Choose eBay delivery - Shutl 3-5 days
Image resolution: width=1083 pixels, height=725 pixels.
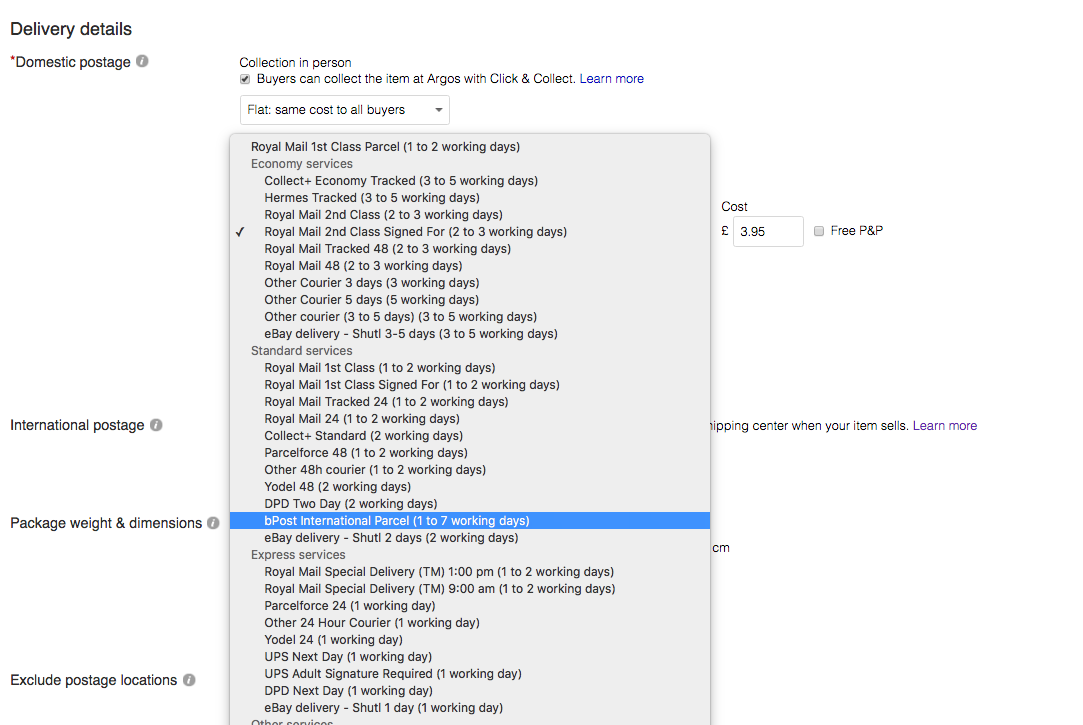point(470,334)
